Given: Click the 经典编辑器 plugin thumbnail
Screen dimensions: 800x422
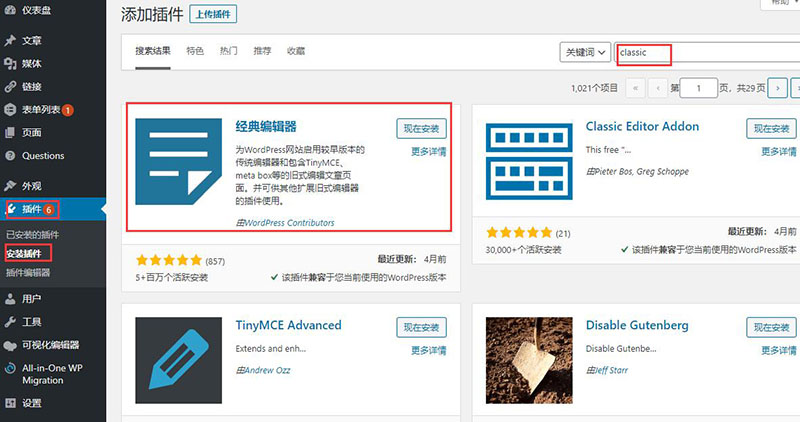Looking at the screenshot, I should click(x=179, y=161).
